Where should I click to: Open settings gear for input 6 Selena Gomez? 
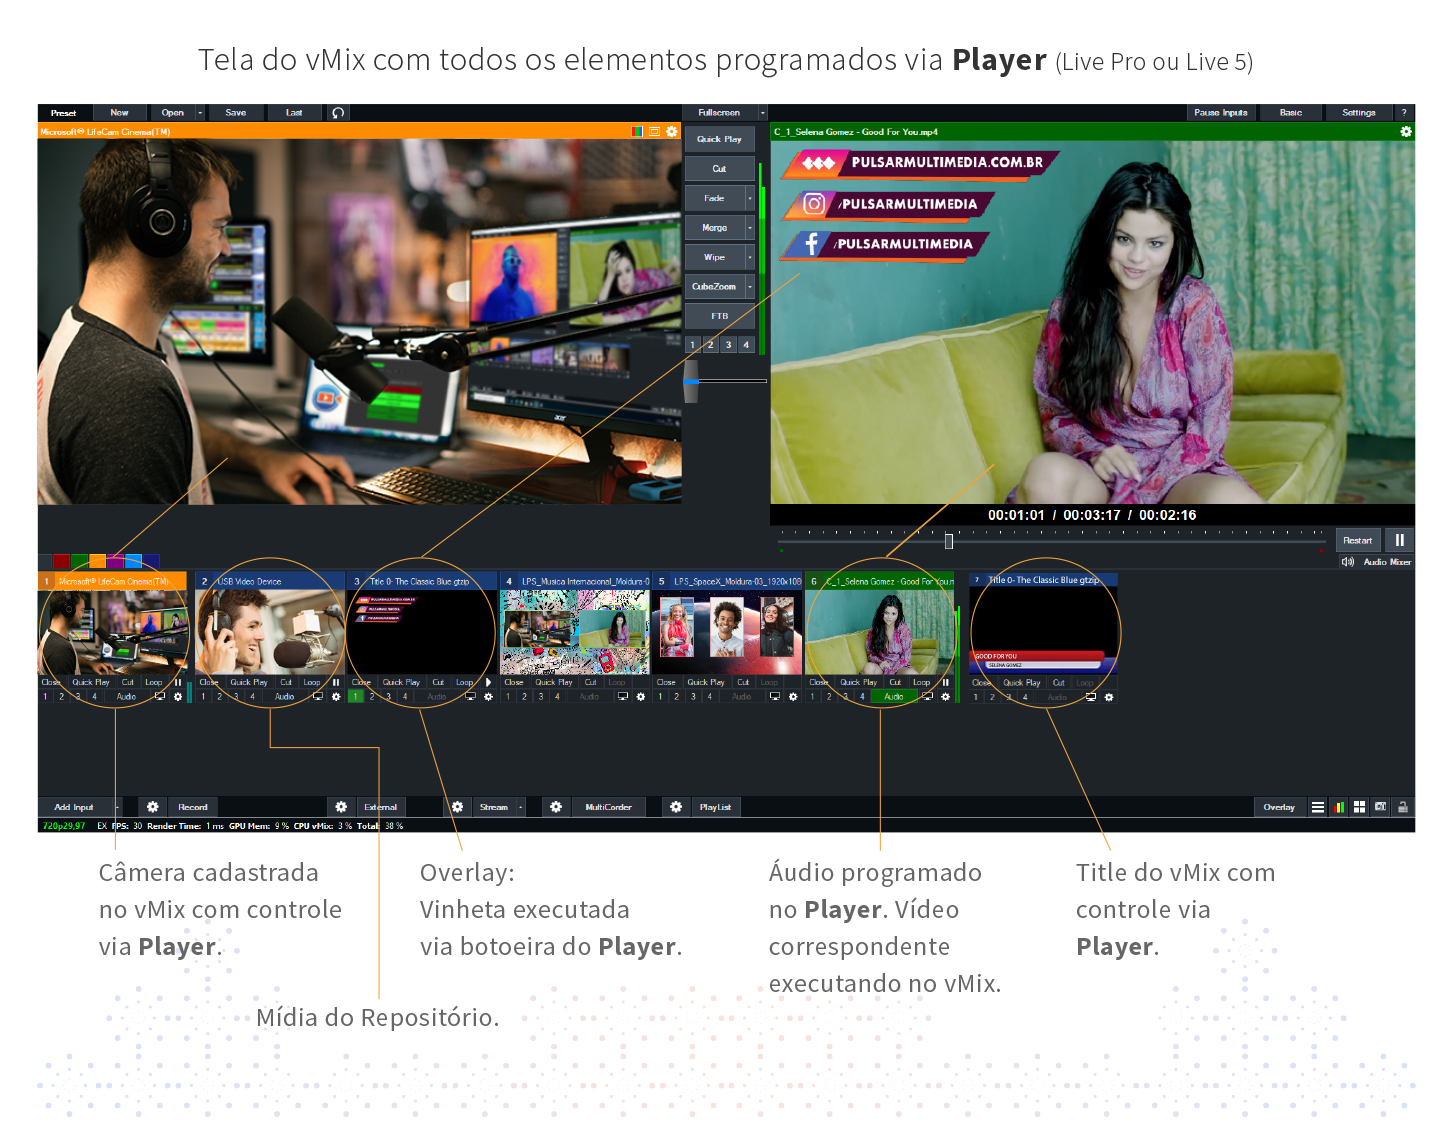(945, 697)
